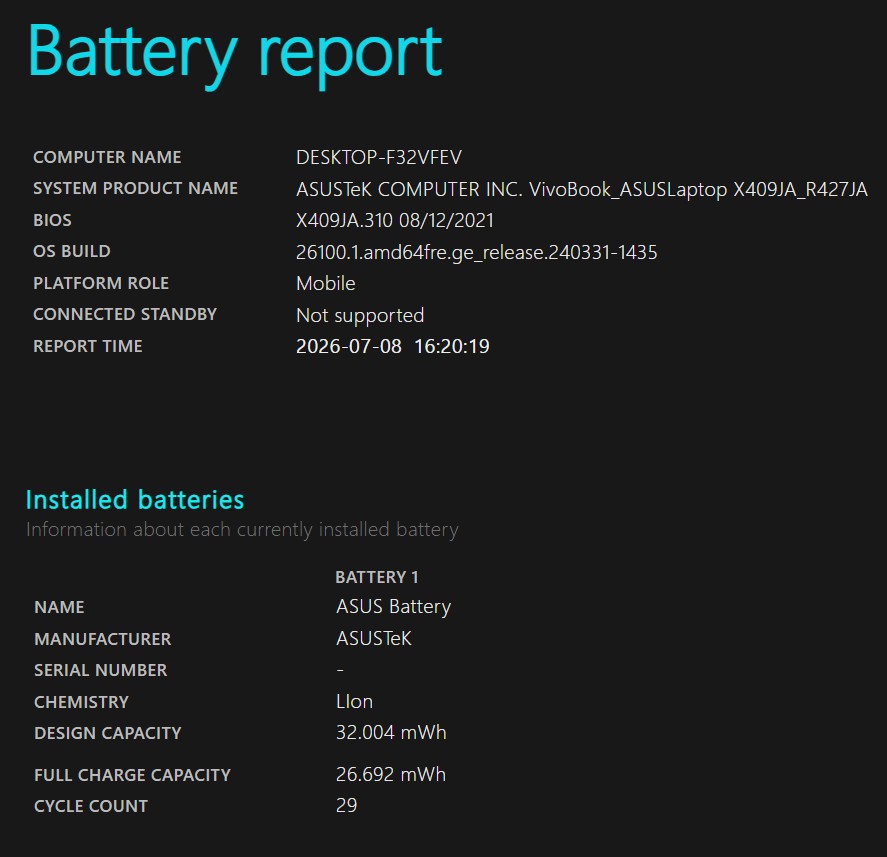Select the design capacity 32.004 mWh
Image resolution: width=887 pixels, height=857 pixels.
click(x=391, y=733)
